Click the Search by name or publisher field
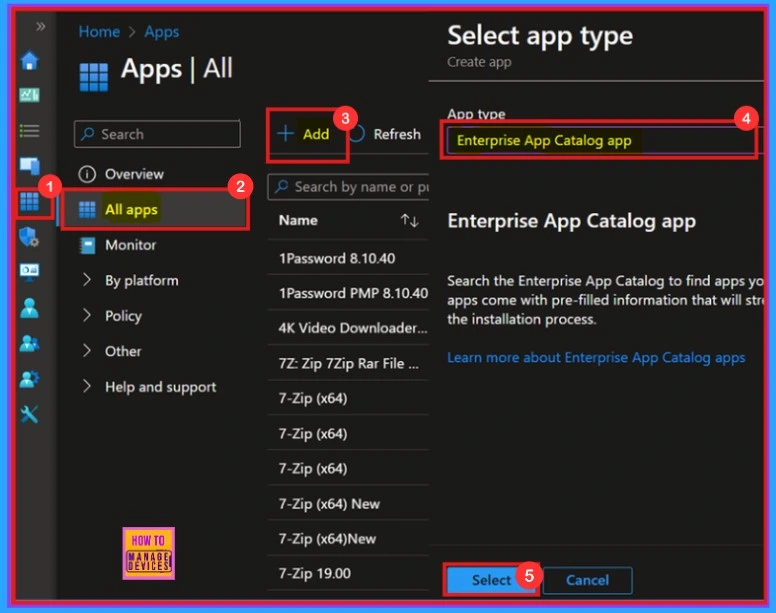This screenshot has height=613, width=776. [x=348, y=187]
